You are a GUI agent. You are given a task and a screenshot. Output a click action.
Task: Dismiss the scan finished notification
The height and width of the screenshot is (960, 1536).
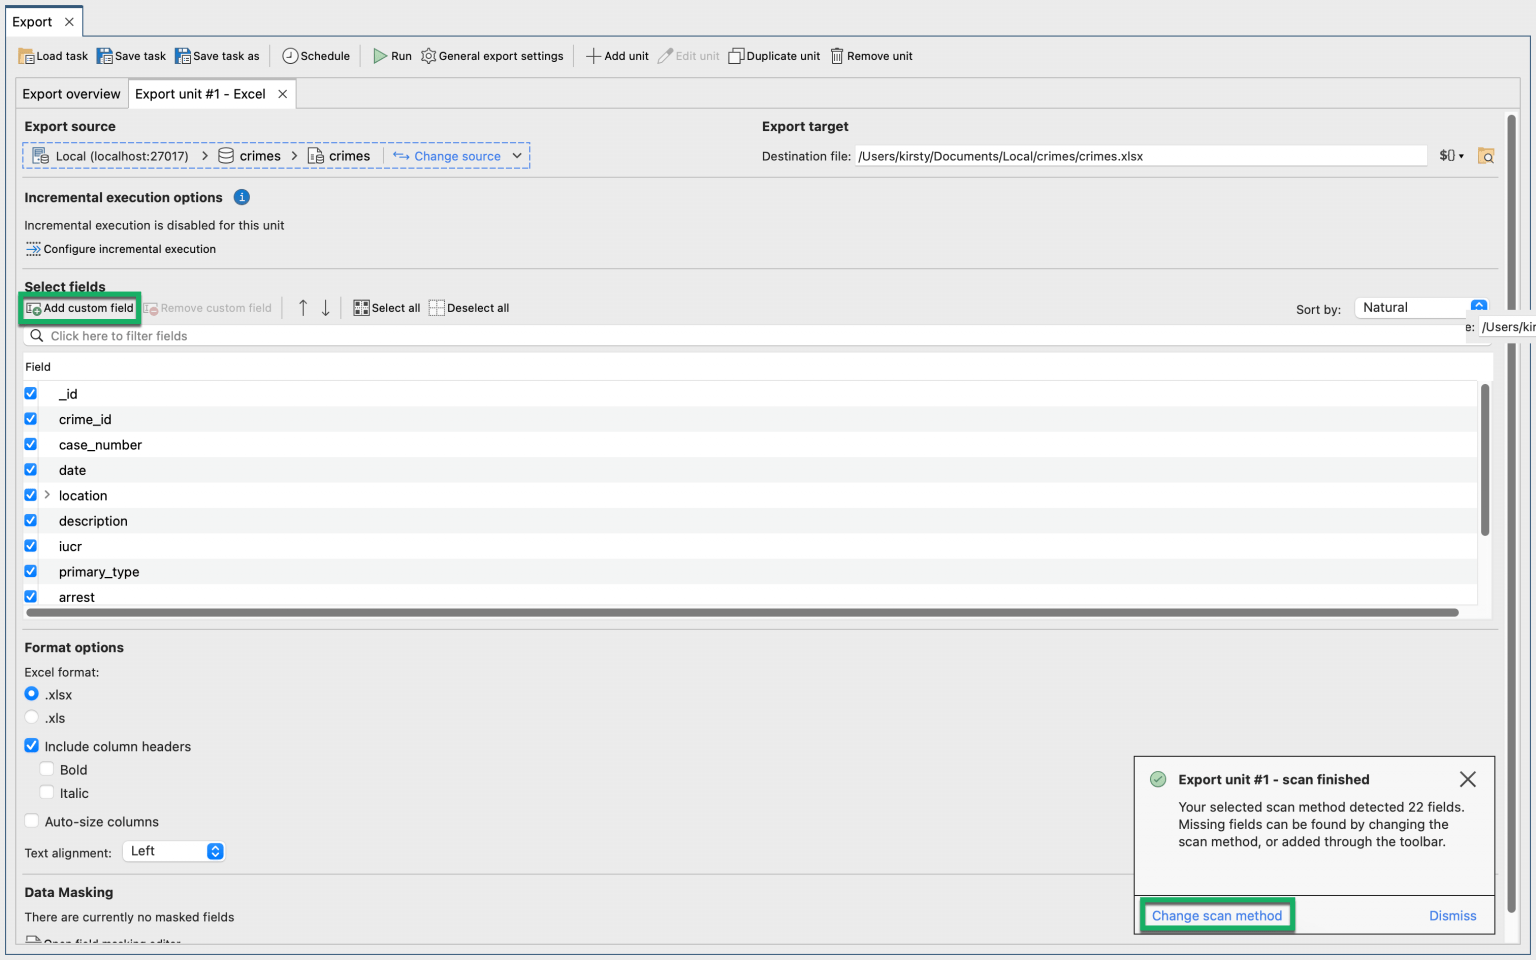point(1452,915)
